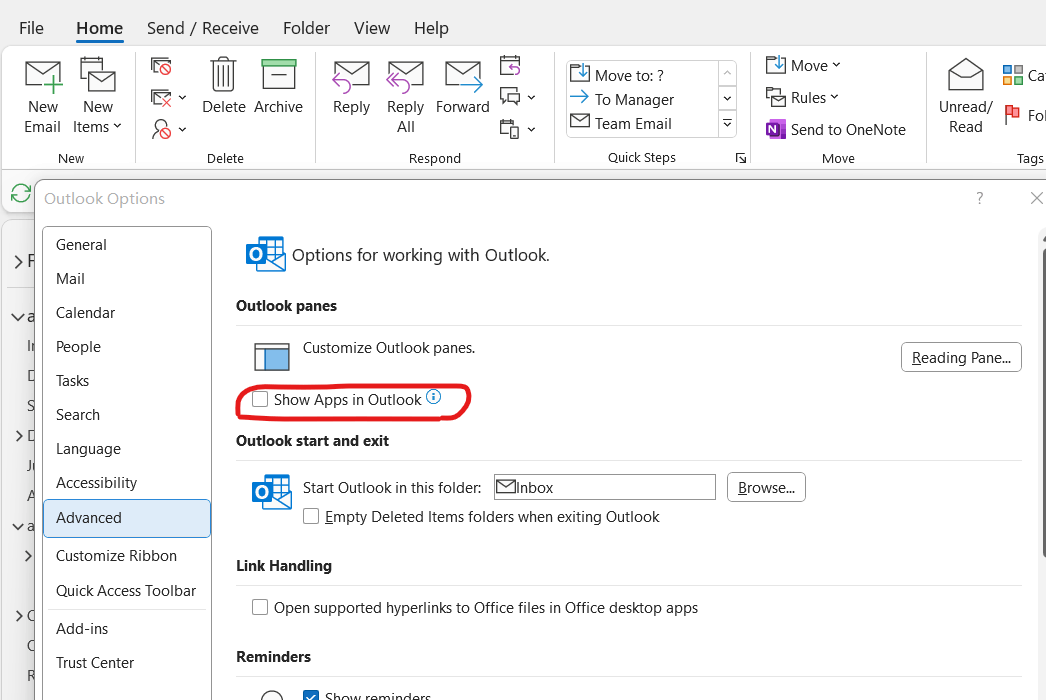1046x700 pixels.
Task: Click the Customize Outlook panes icon
Action: (x=272, y=356)
